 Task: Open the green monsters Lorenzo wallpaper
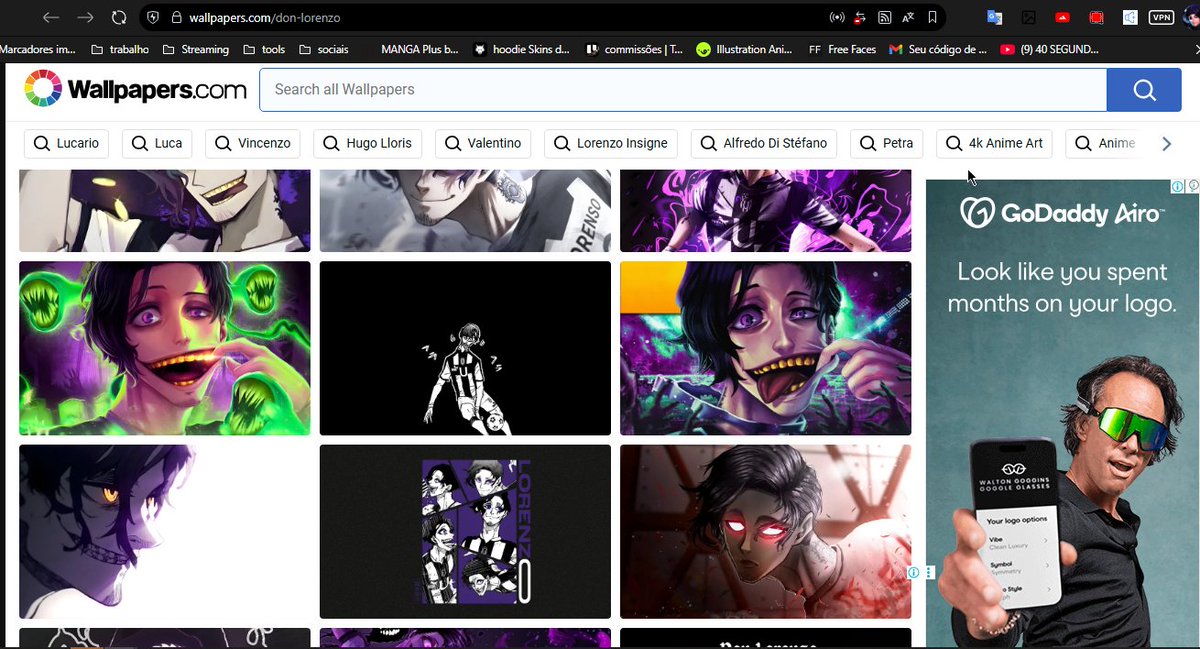click(x=165, y=348)
